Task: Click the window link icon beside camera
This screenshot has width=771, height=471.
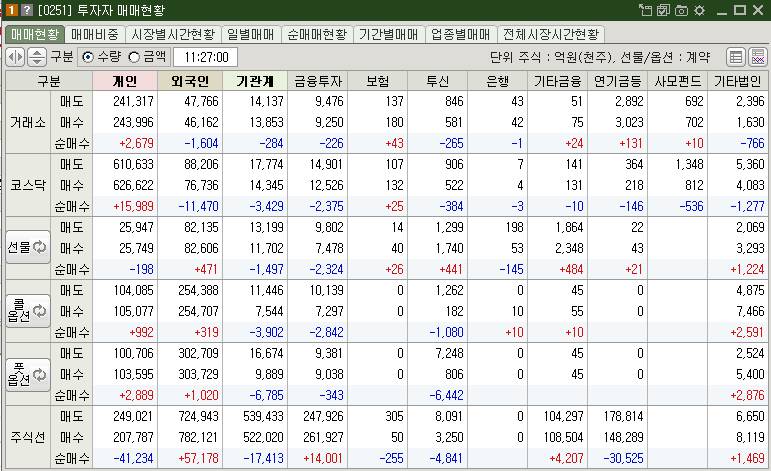Action: click(663, 10)
